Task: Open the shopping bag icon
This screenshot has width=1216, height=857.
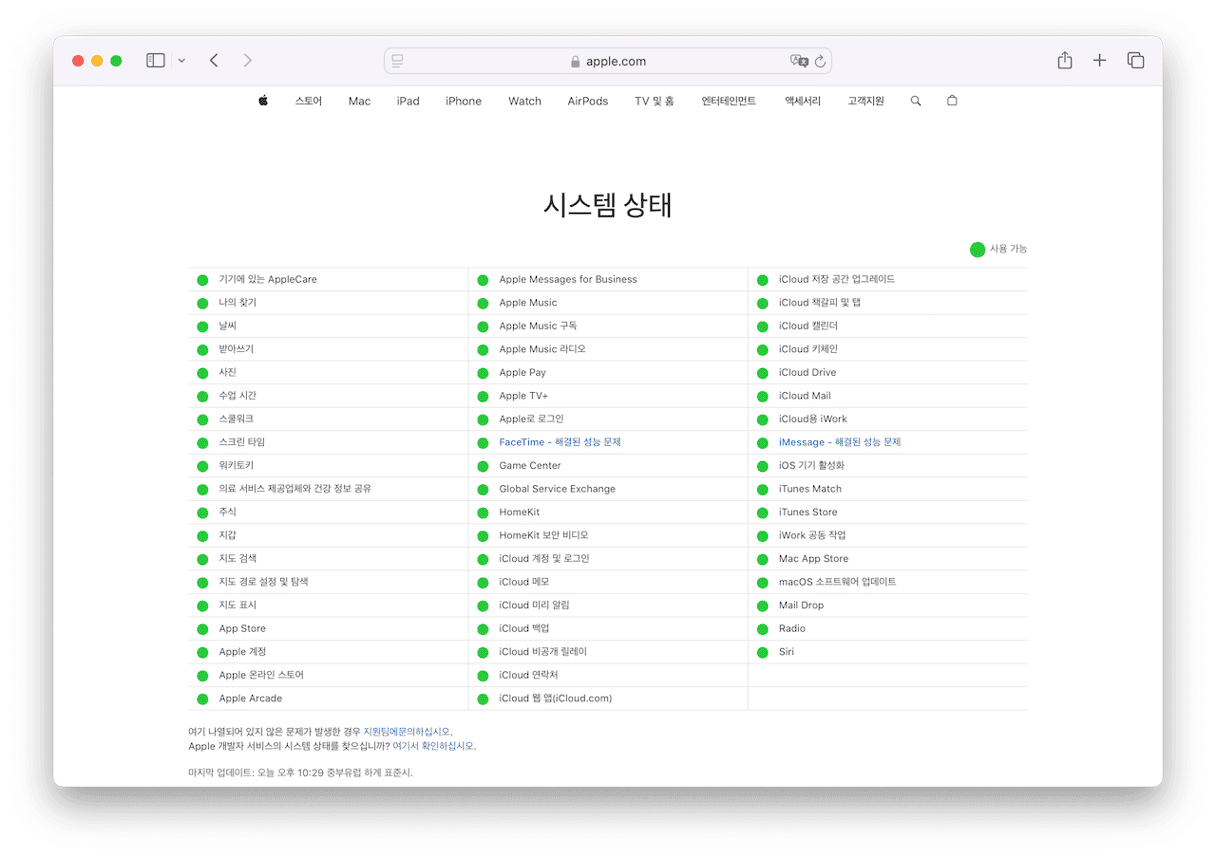Action: 952,100
